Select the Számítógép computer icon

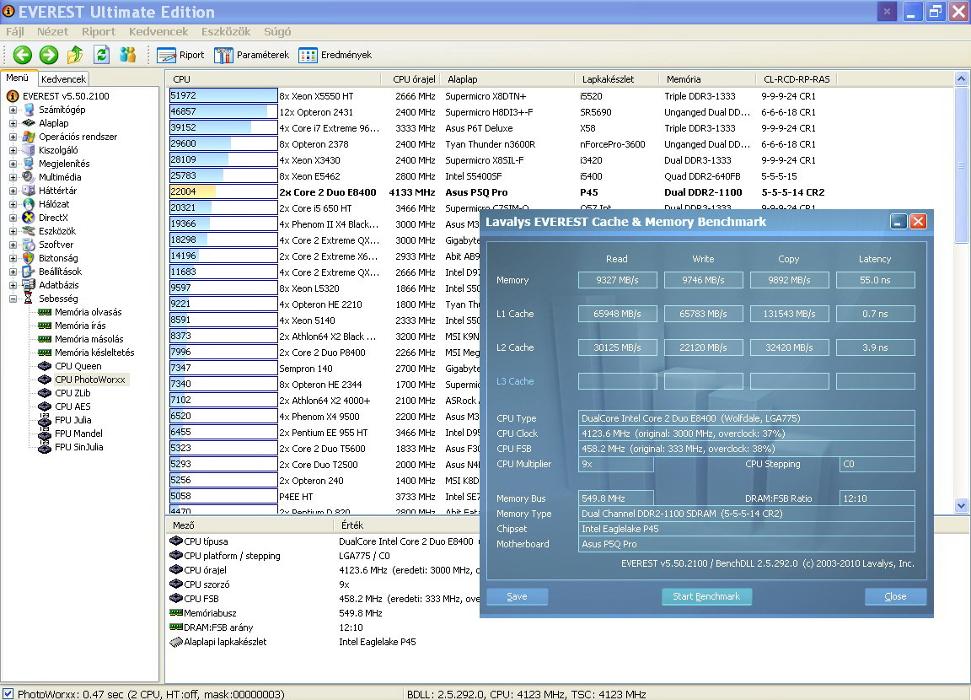pos(29,110)
